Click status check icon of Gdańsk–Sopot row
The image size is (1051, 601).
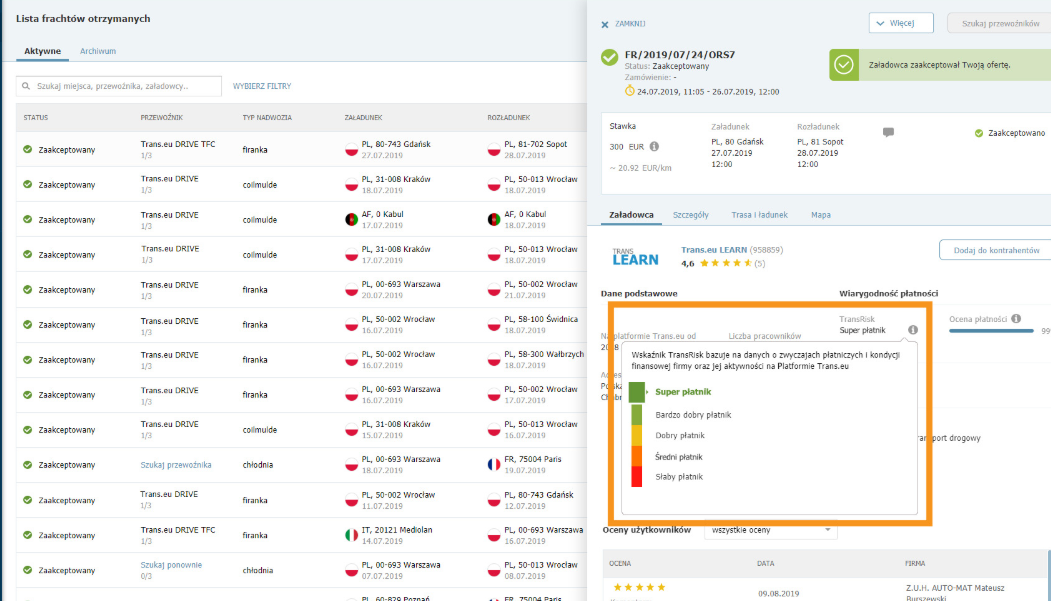pyautogui.click(x=27, y=149)
